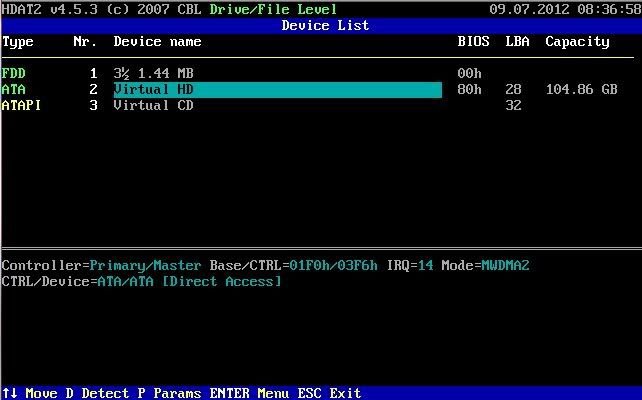Screen dimensions: 642x400
Task: Click the ATA/ATA [Direct Access] value
Action: coord(189,282)
